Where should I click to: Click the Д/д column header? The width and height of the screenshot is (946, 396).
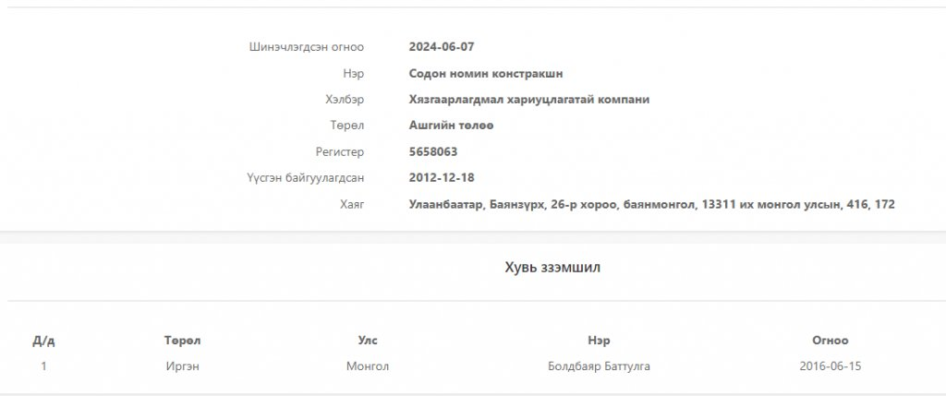pos(43,341)
